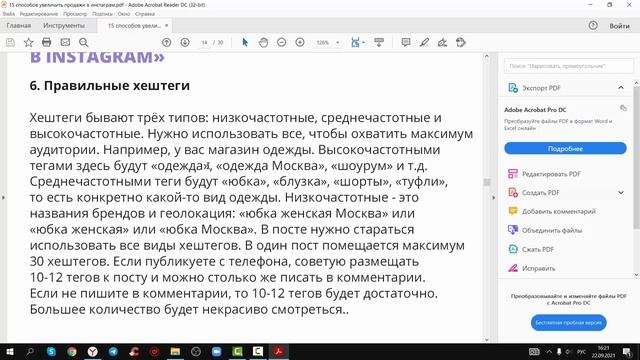Click the Войти sign-in button
Screen dimensions: 640x360
coord(619,26)
